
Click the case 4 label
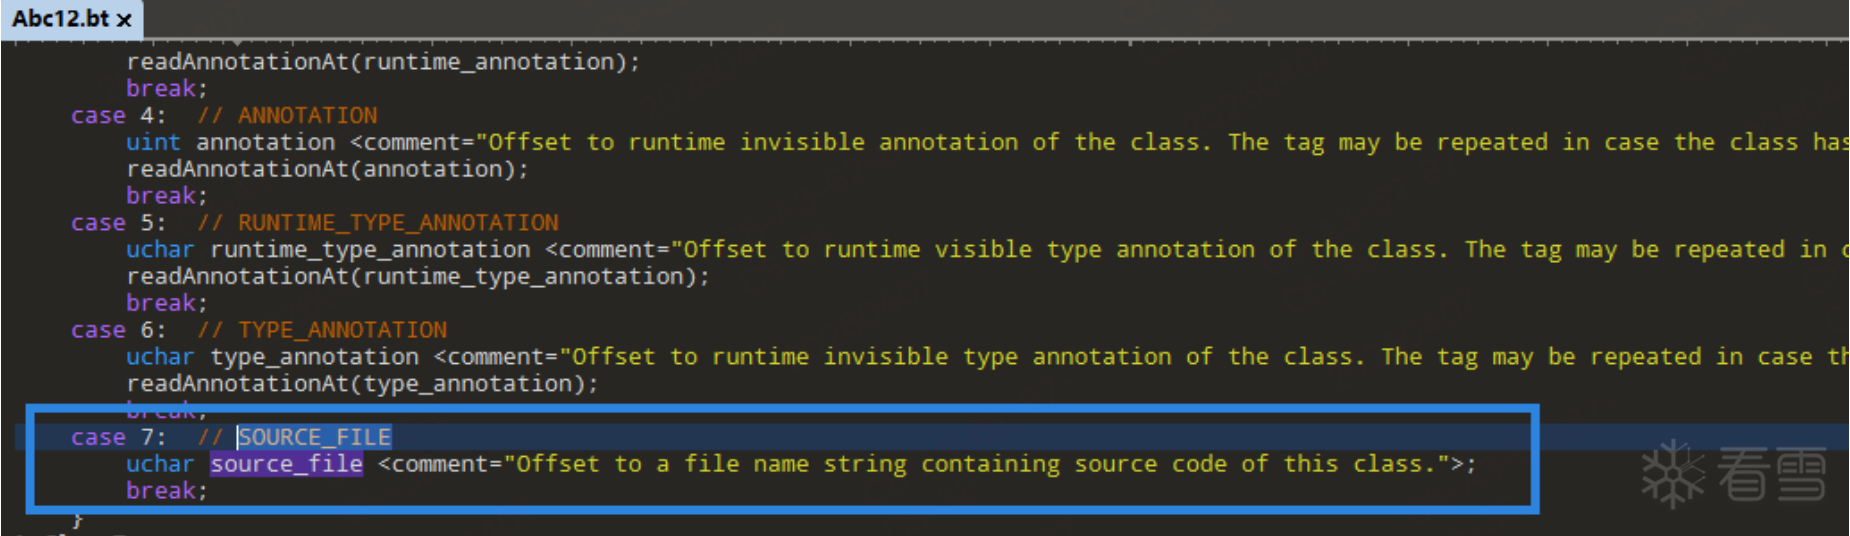(118, 116)
